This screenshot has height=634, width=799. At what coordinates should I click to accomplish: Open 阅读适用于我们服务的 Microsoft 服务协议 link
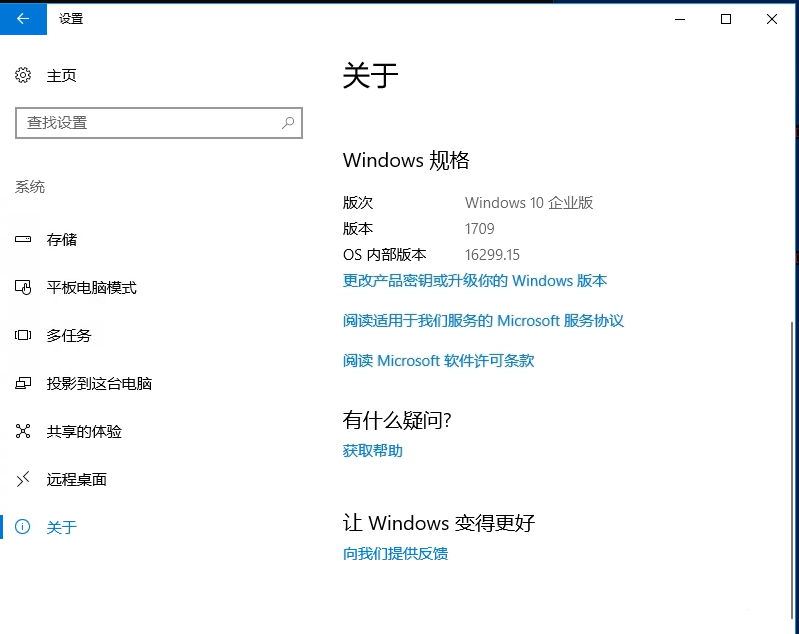(x=483, y=321)
